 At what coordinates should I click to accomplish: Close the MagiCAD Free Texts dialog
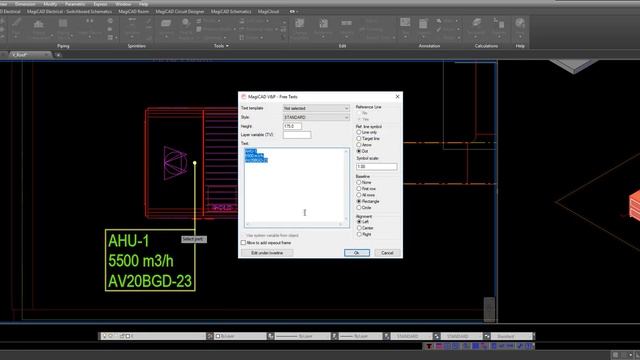[x=398, y=96]
